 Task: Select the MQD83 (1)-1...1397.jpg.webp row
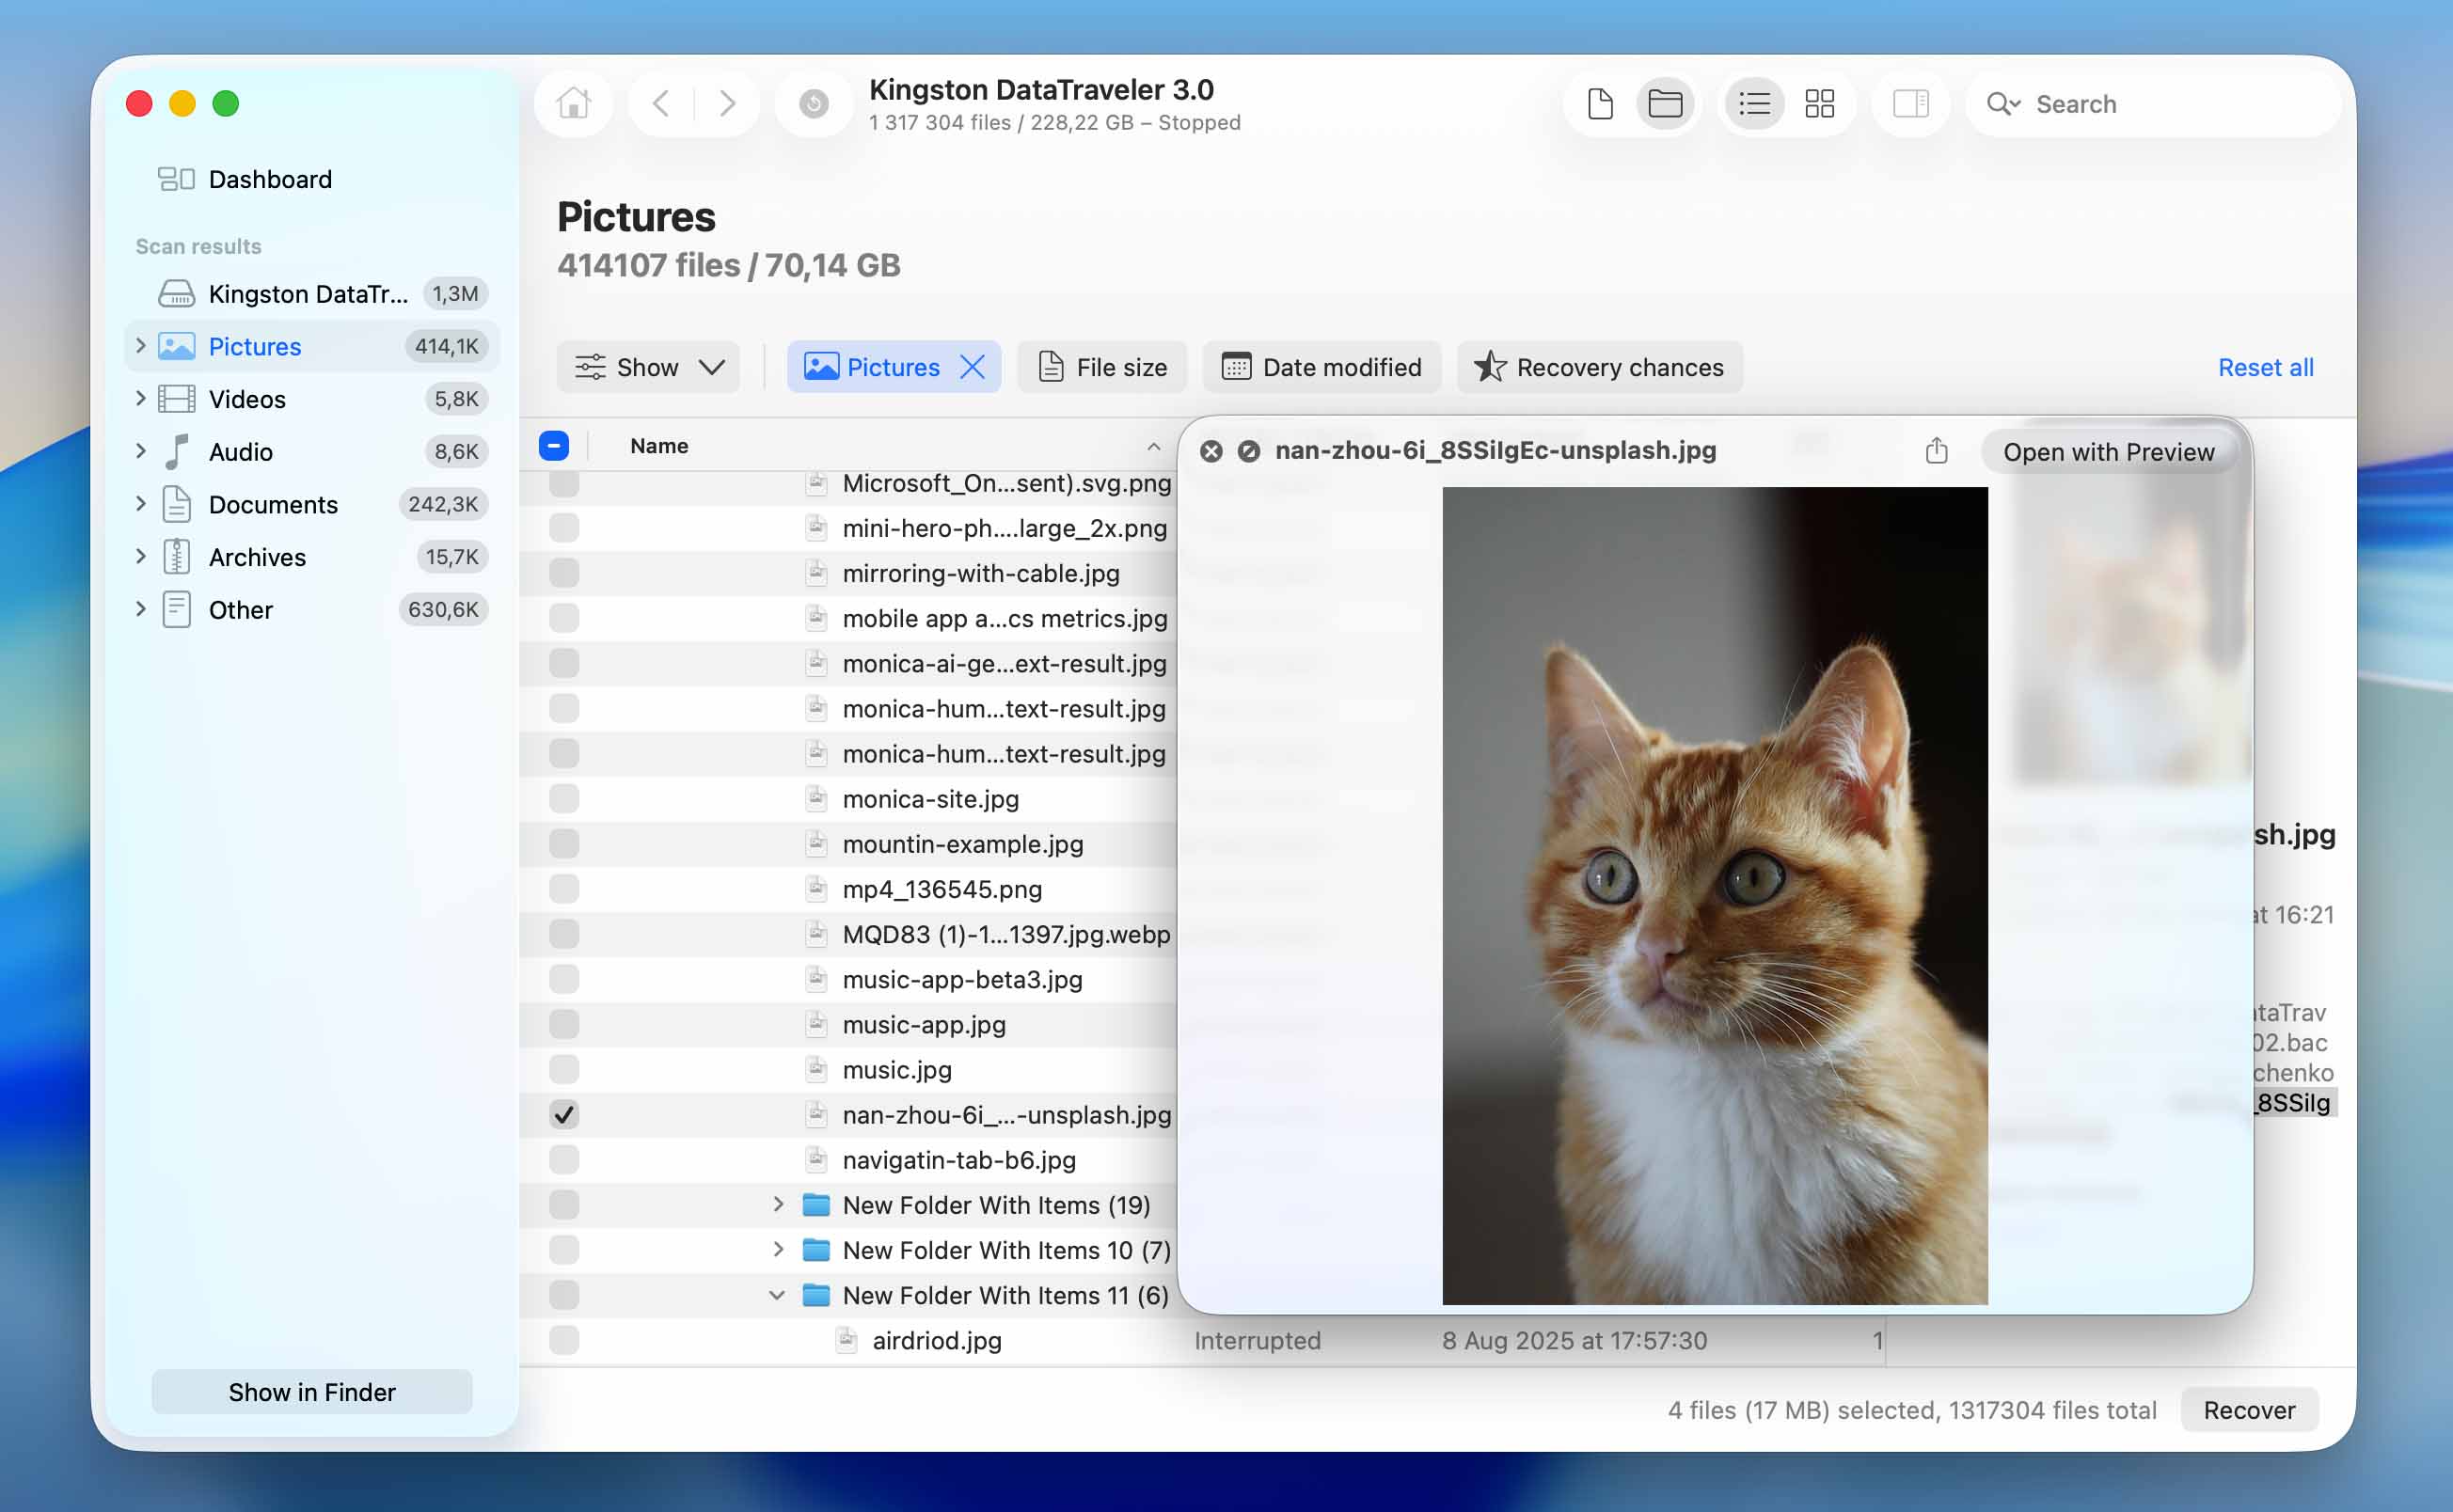point(848,934)
